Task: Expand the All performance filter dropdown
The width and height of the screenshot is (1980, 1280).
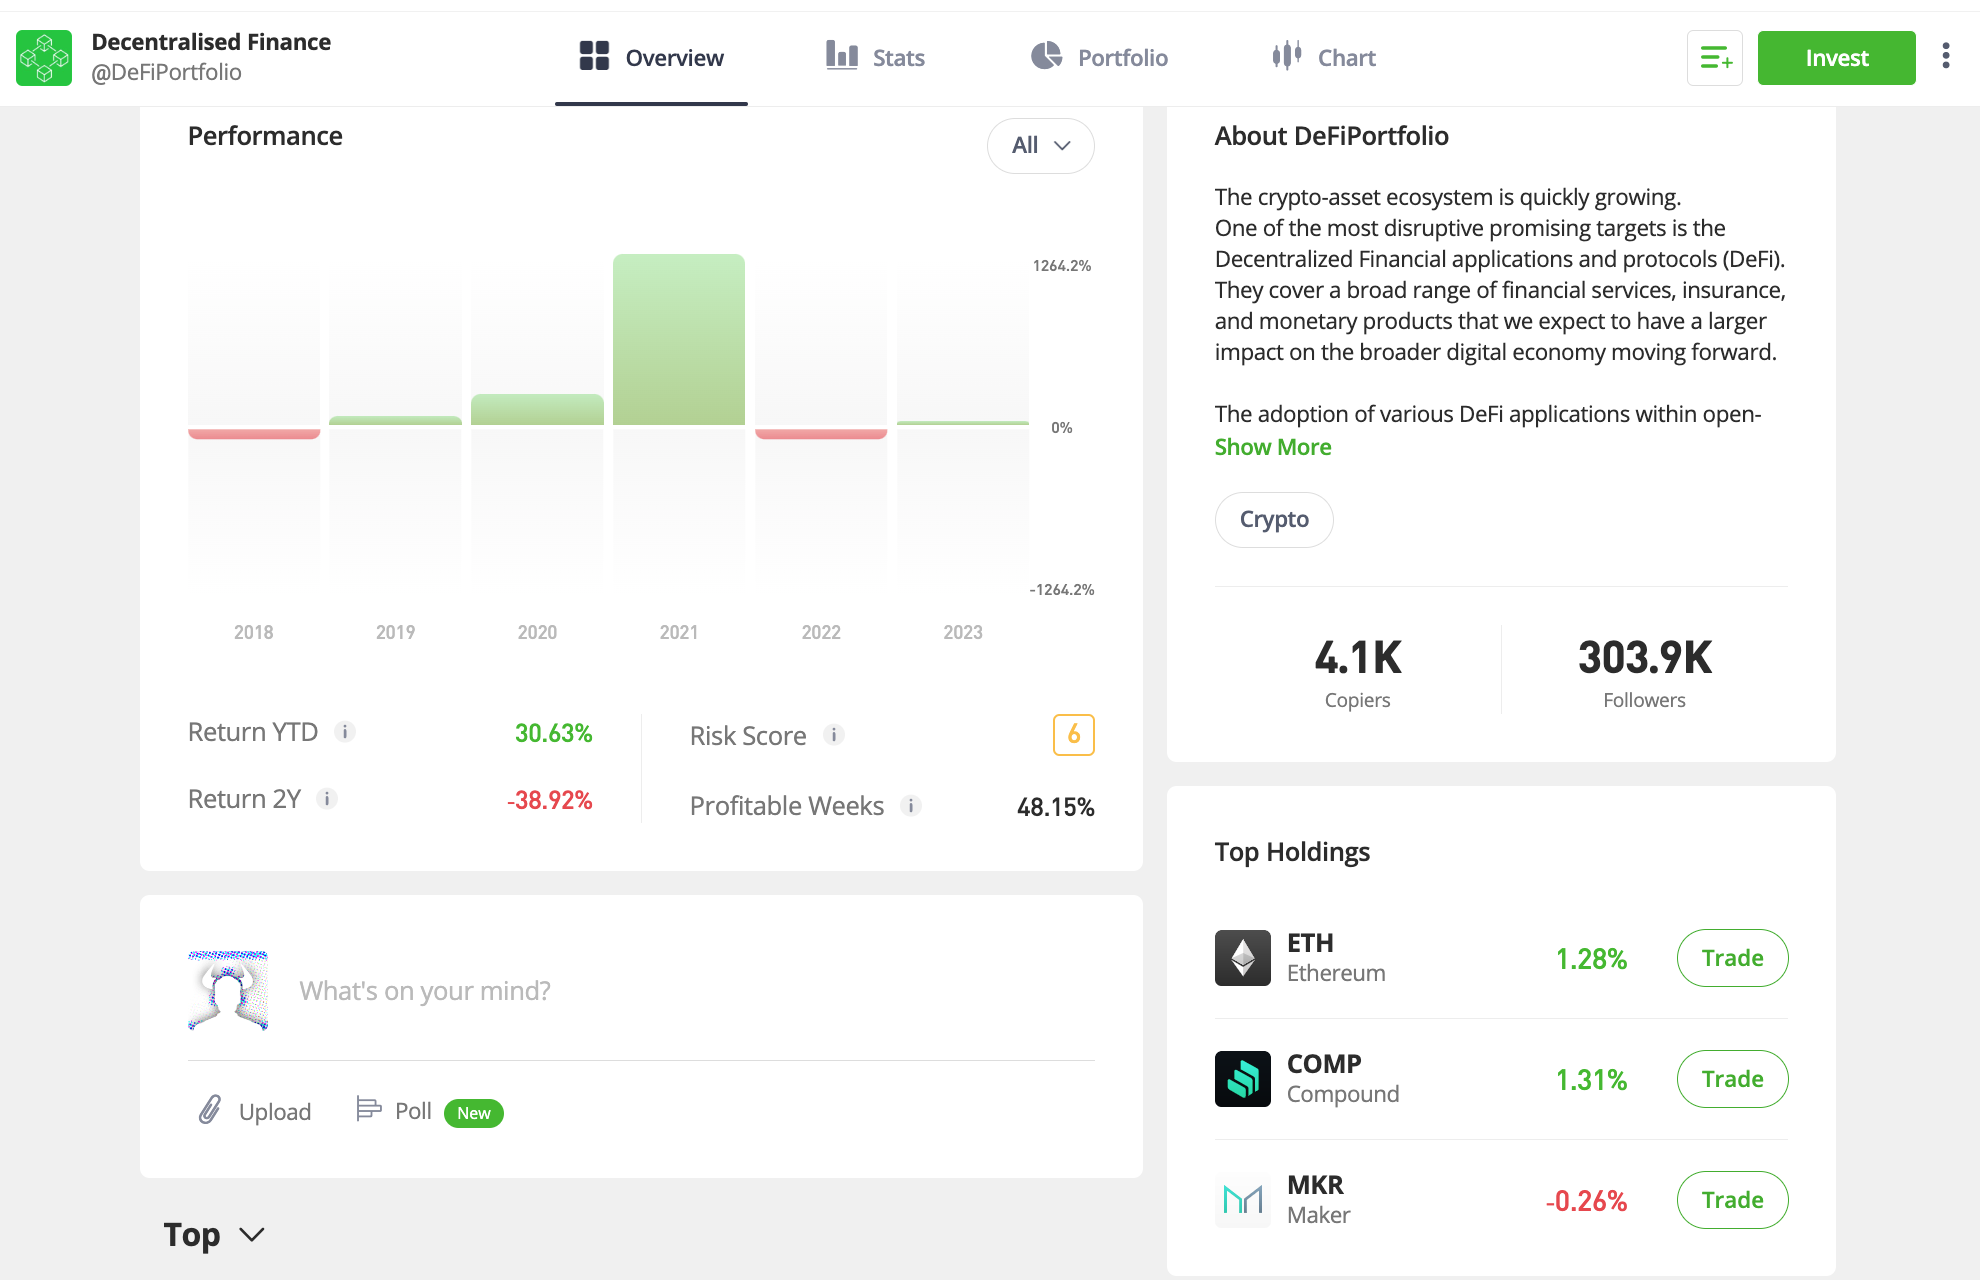Action: pos(1038,144)
